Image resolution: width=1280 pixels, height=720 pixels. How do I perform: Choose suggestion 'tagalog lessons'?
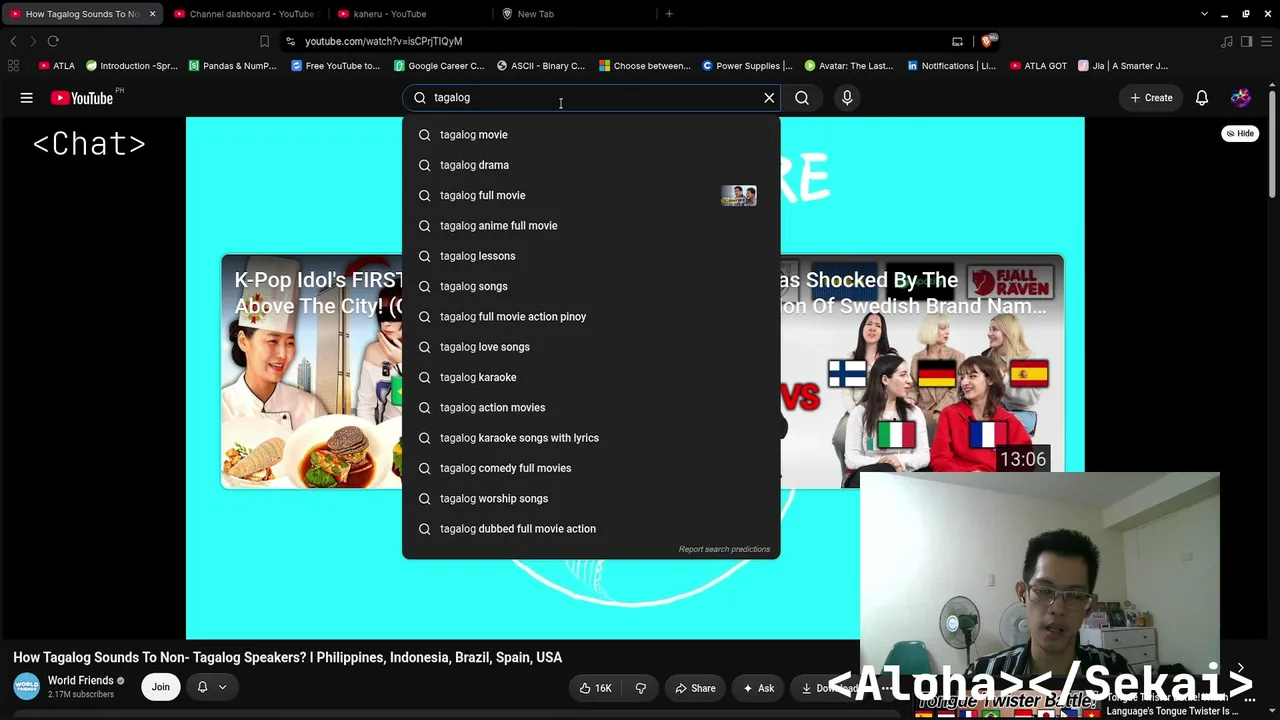(x=591, y=256)
